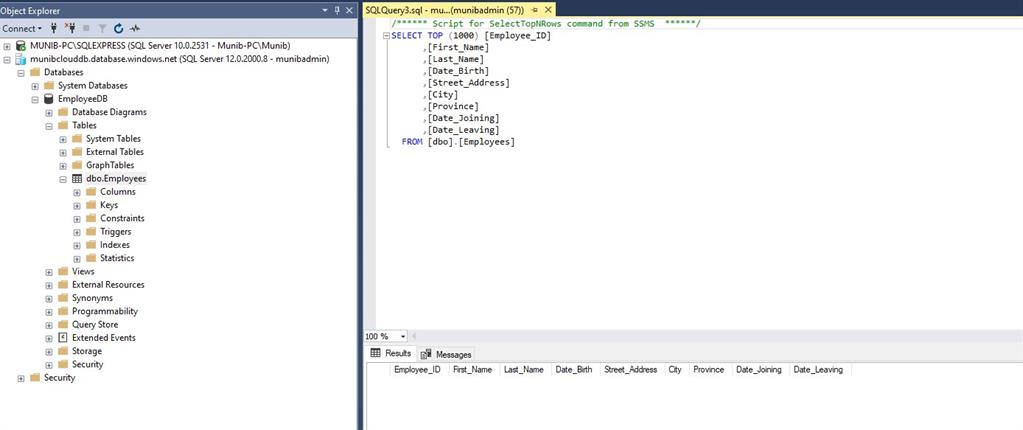Pin the SQLQuery3.sql tab
1023x430 pixels.
tap(534, 10)
